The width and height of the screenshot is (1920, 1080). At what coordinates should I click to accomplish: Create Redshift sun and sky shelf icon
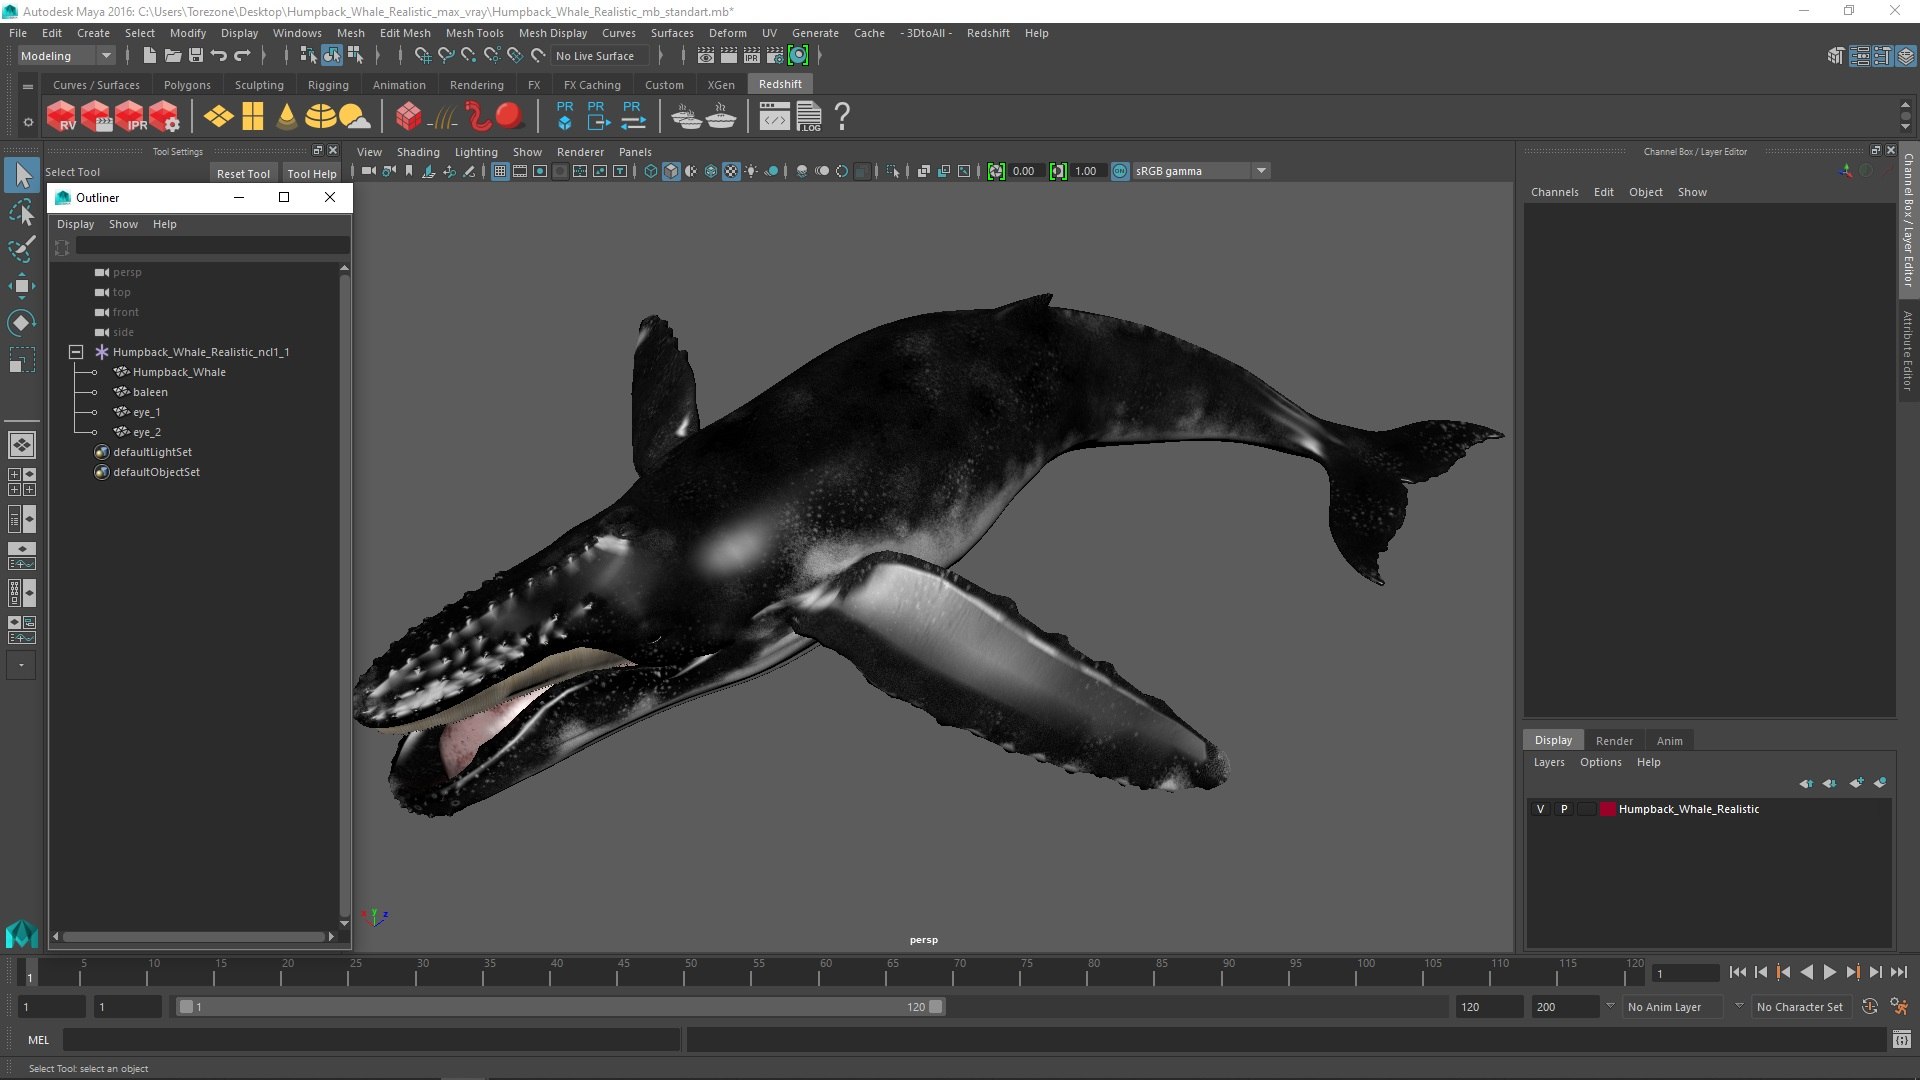pos(354,116)
